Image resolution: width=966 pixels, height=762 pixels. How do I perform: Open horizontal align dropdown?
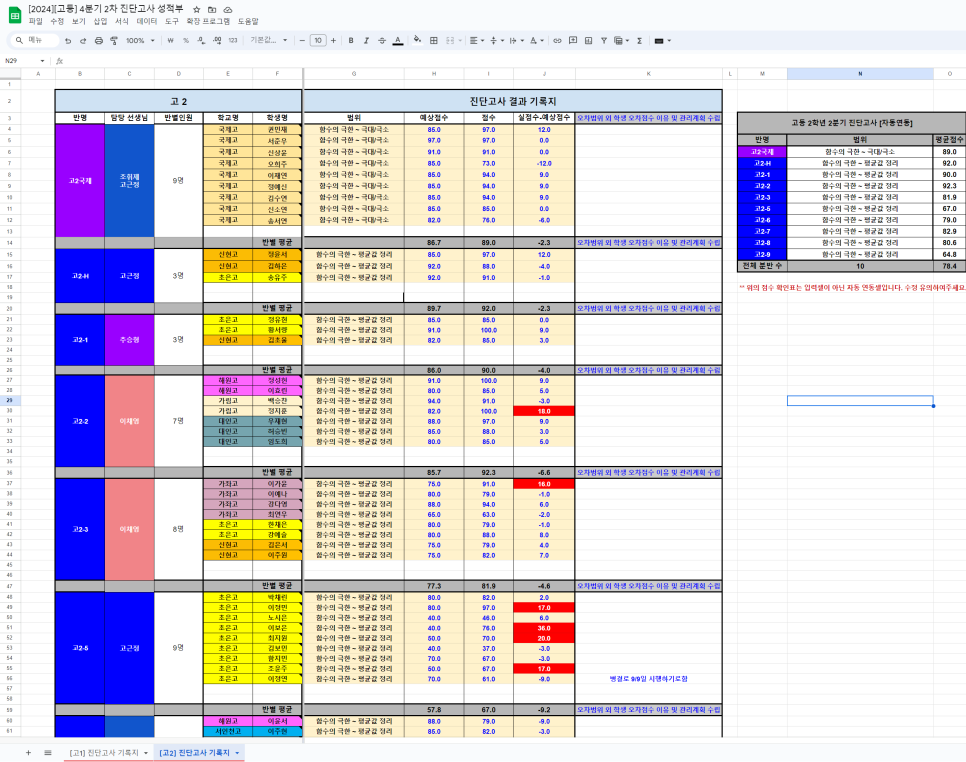click(477, 41)
